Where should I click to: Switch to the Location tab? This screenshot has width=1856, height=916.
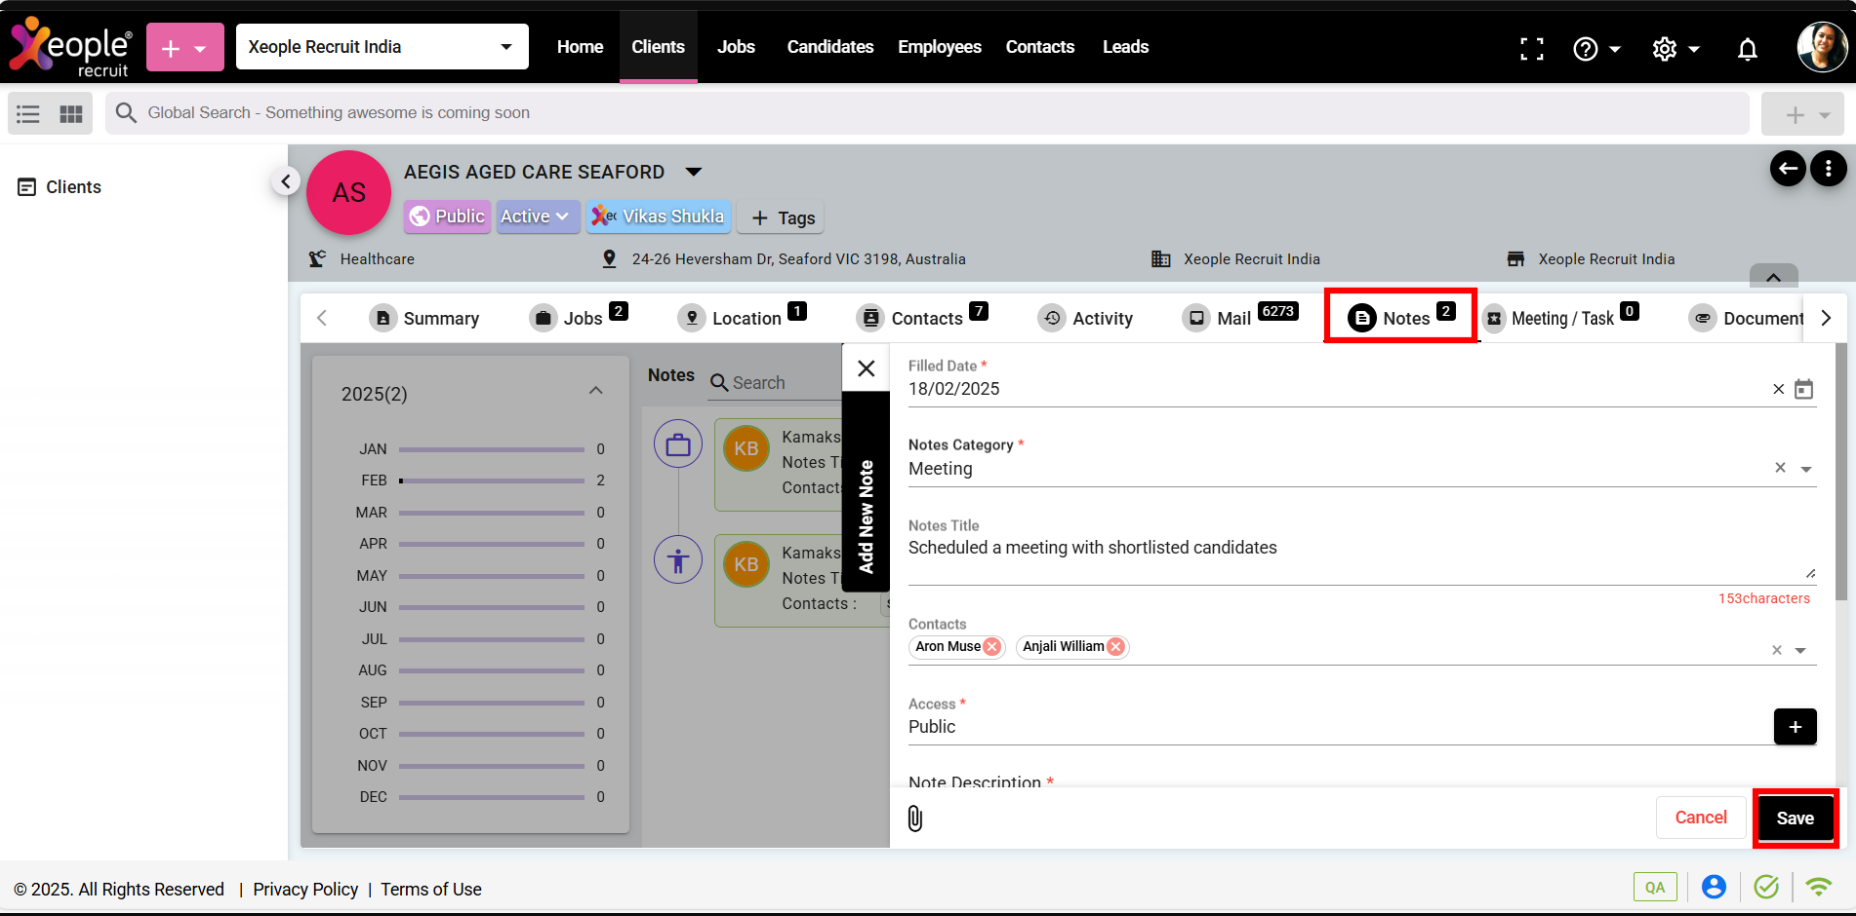tap(742, 317)
